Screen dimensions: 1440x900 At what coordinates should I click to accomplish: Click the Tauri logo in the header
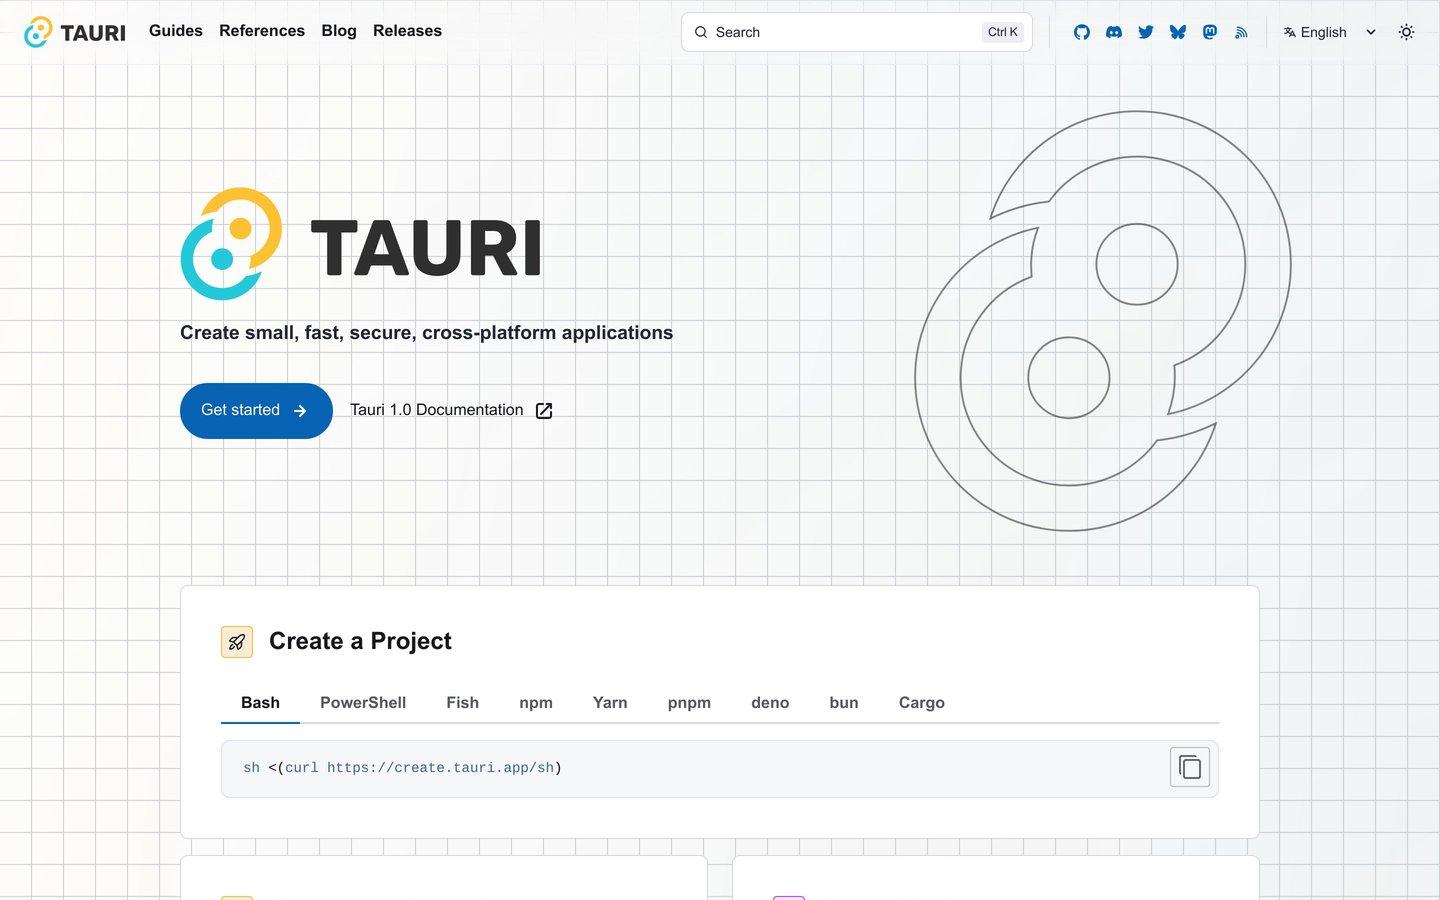click(x=75, y=32)
